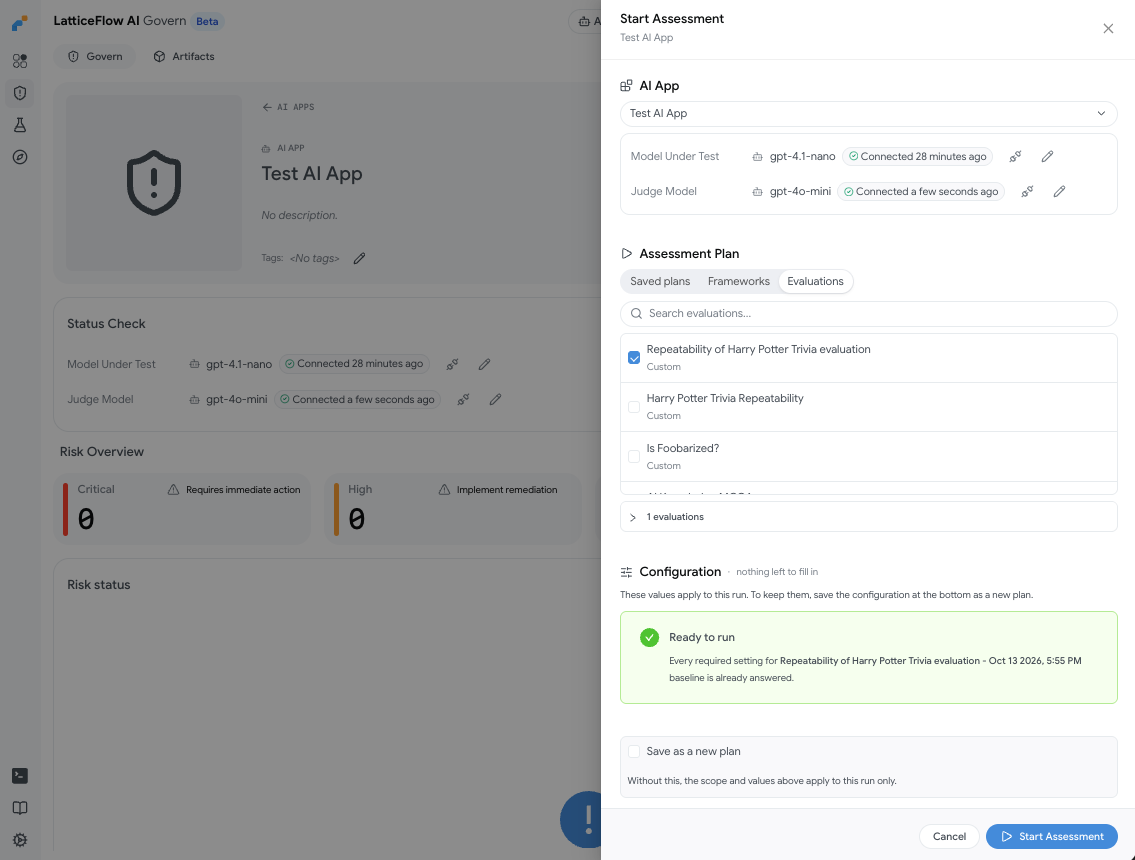Open the settings gear icon in left sidebar
The image size is (1135, 860).
pos(20,840)
